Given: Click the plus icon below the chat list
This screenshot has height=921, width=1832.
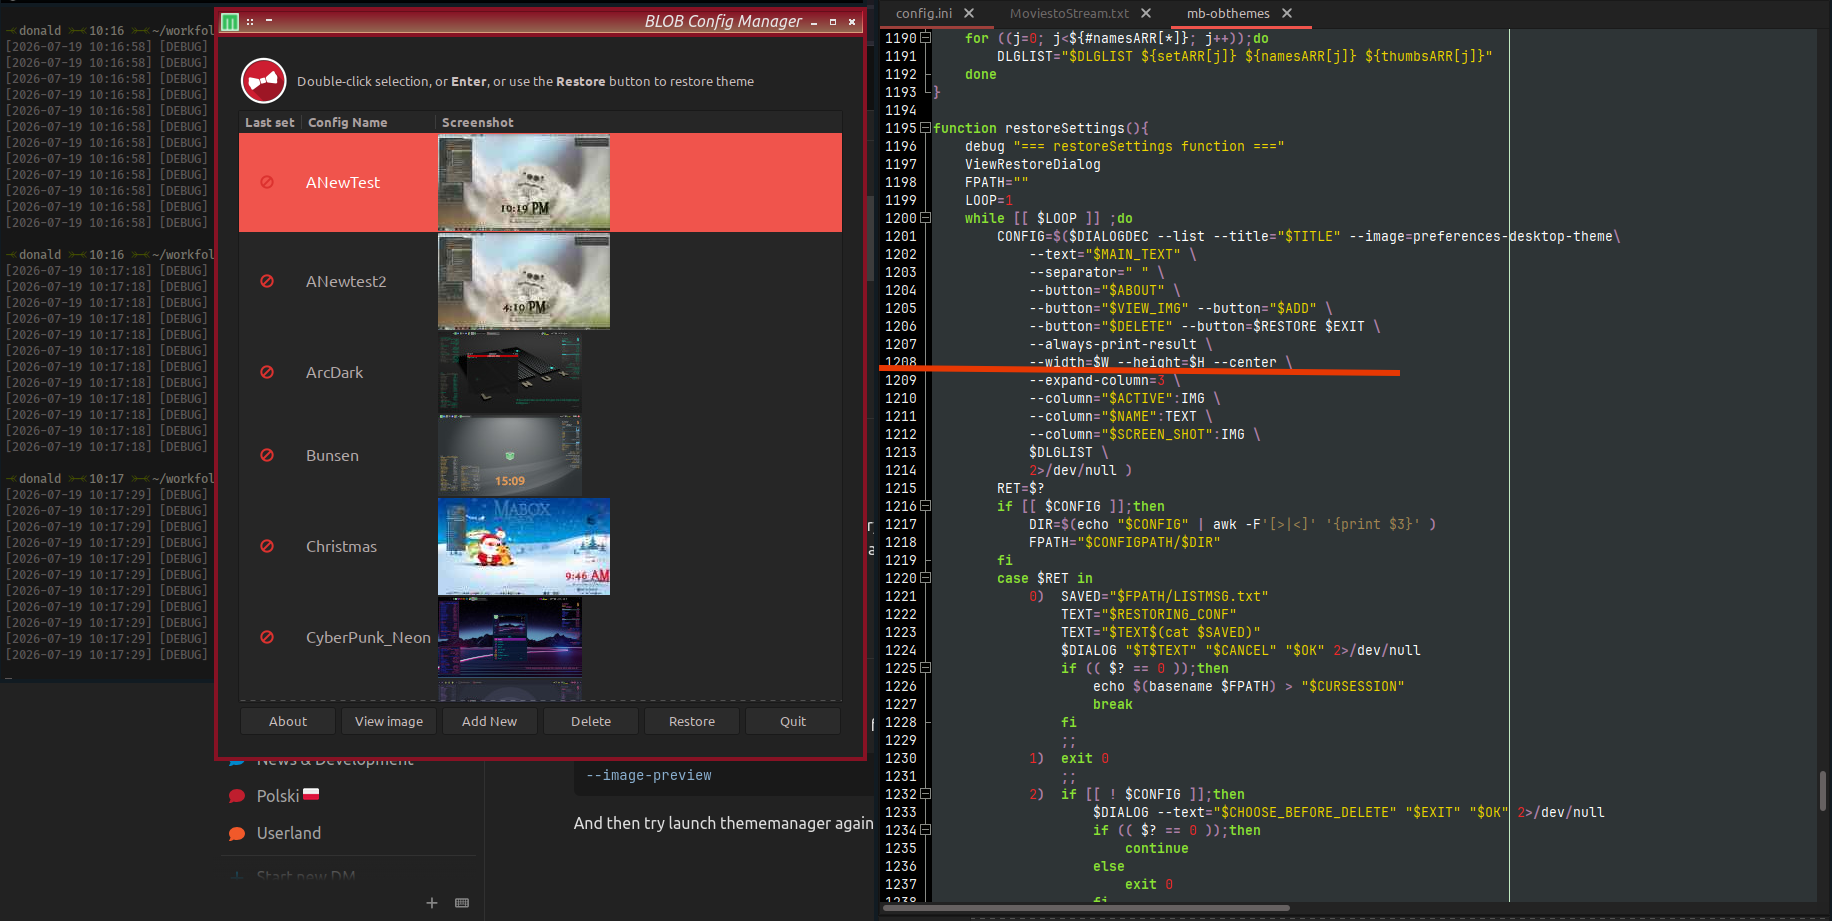Looking at the screenshot, I should click(432, 902).
